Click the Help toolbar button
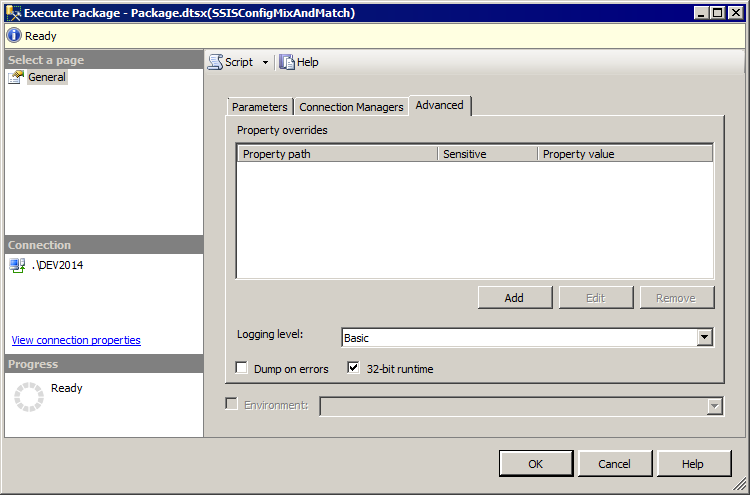The height and width of the screenshot is (495, 750). [x=299, y=62]
